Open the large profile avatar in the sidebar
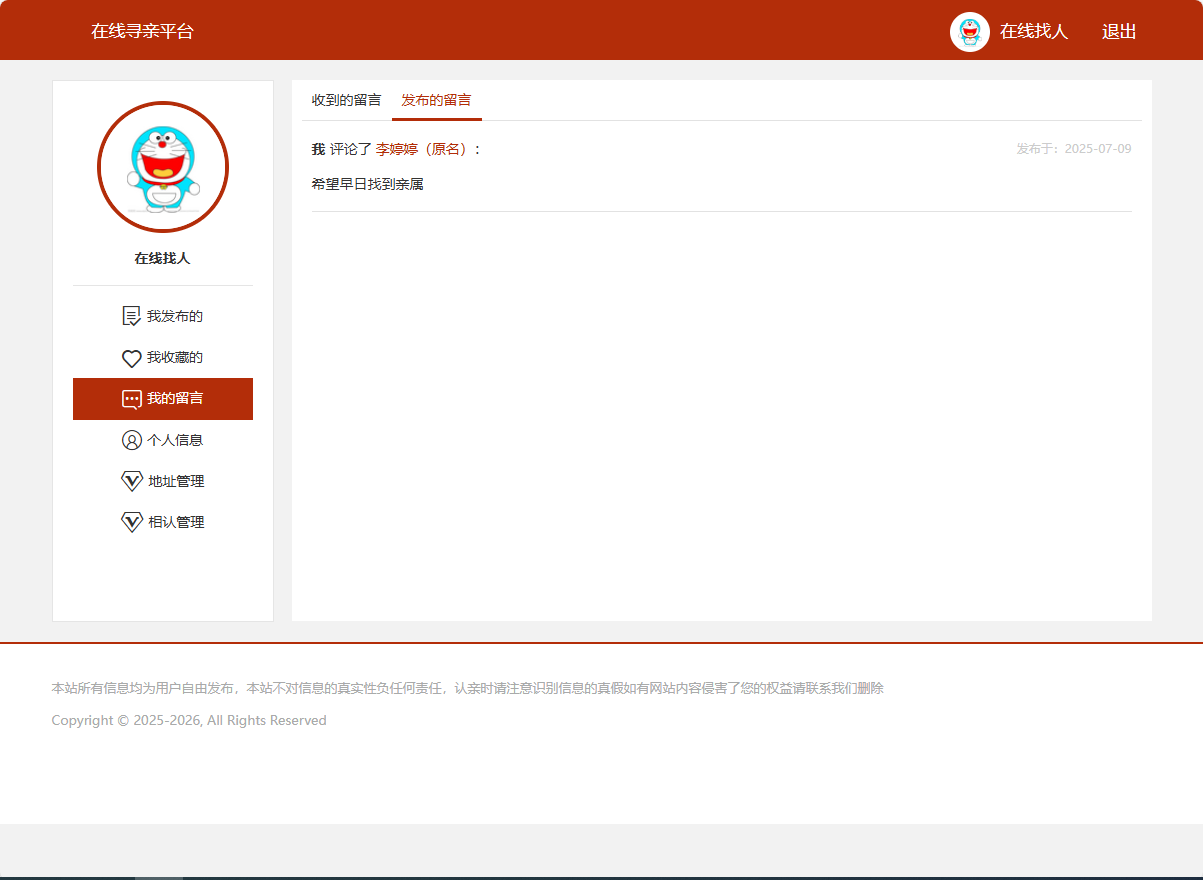1203x880 pixels. (x=162, y=167)
